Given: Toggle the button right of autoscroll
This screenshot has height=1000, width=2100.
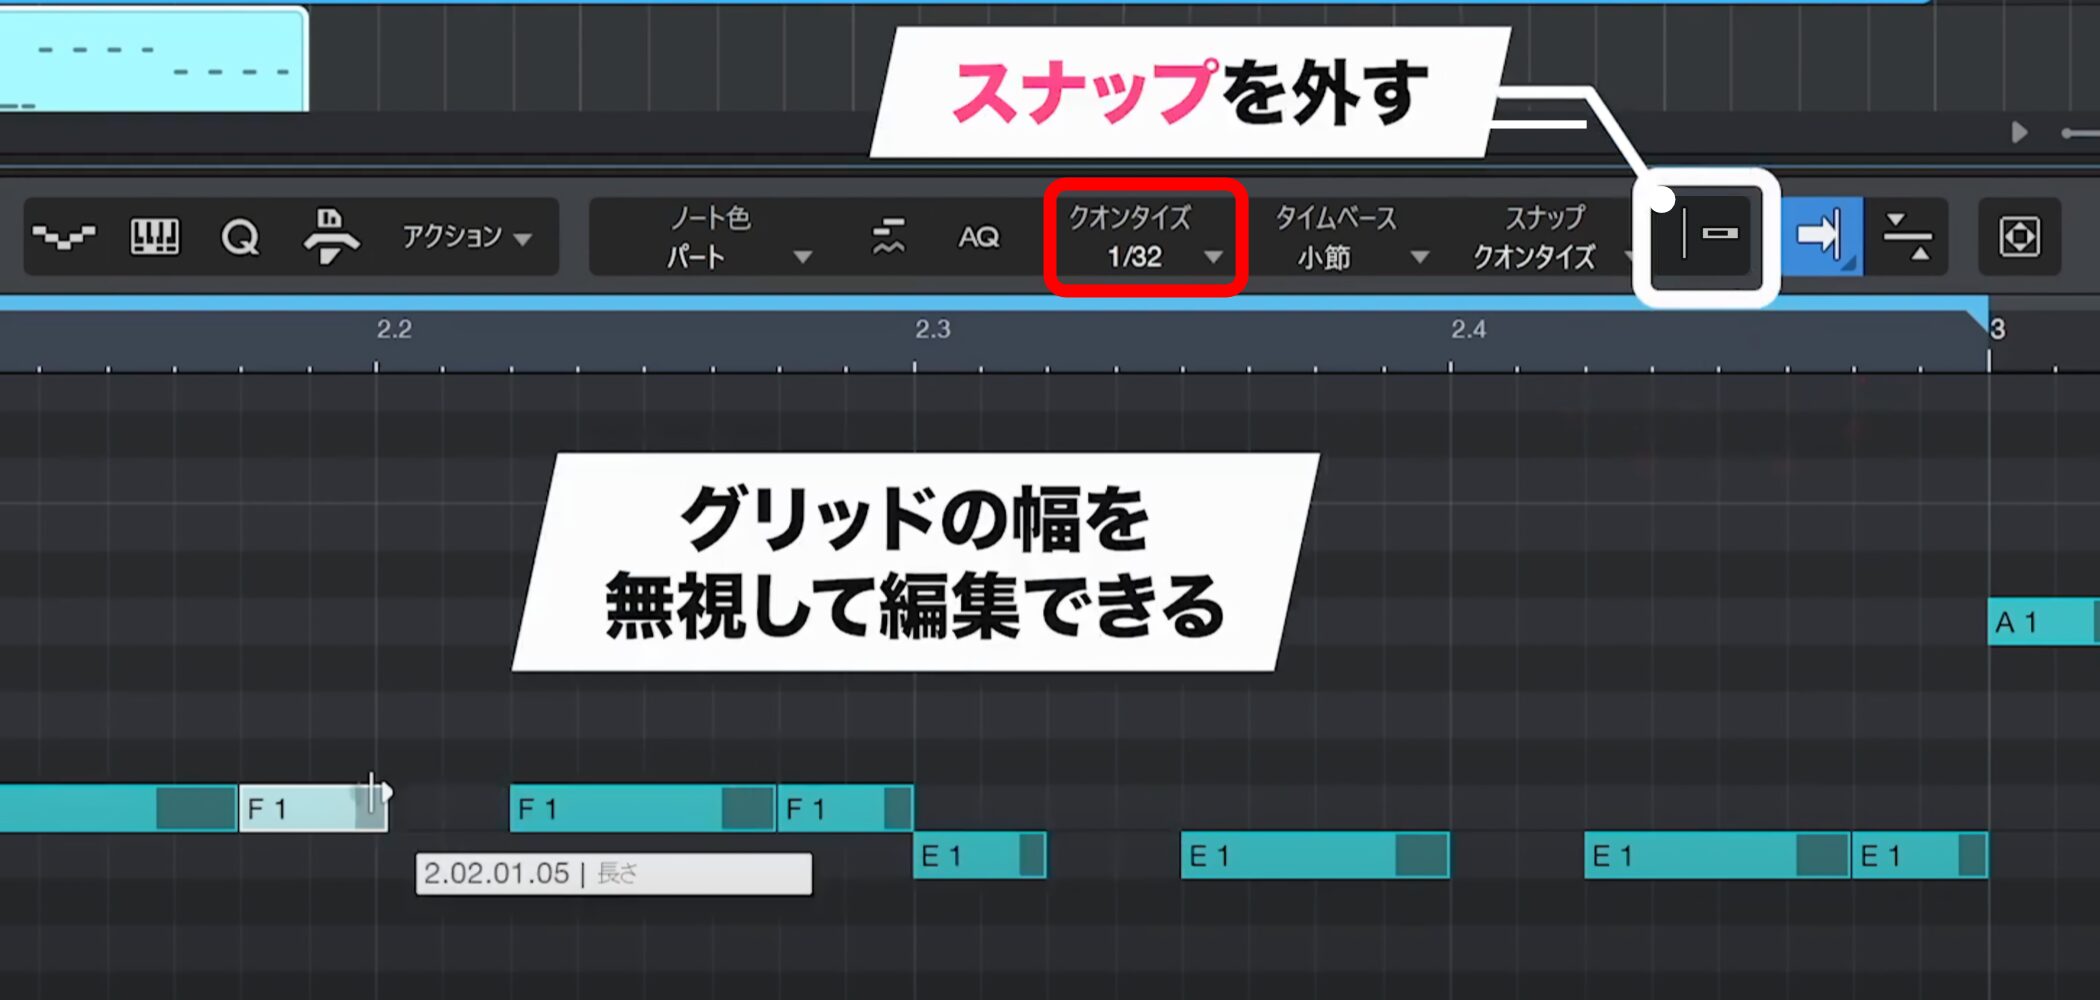Looking at the screenshot, I should [1906, 237].
